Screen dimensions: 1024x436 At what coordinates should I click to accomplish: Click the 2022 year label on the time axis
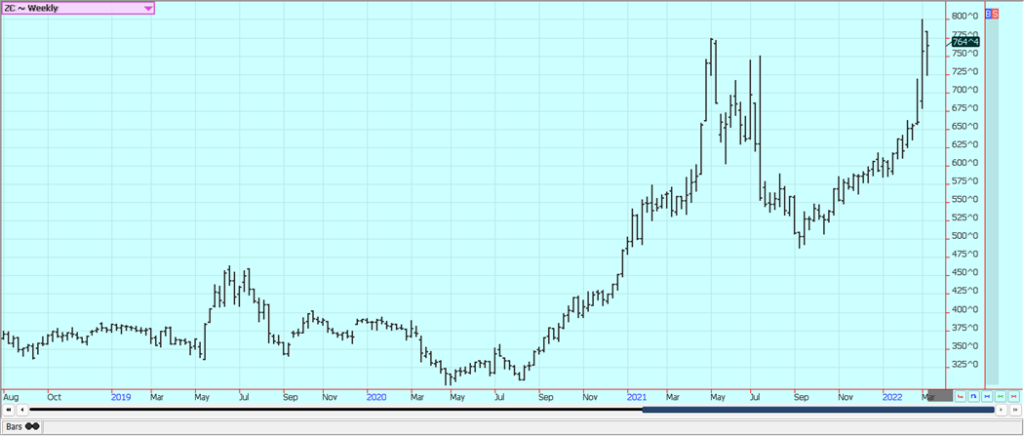893,396
